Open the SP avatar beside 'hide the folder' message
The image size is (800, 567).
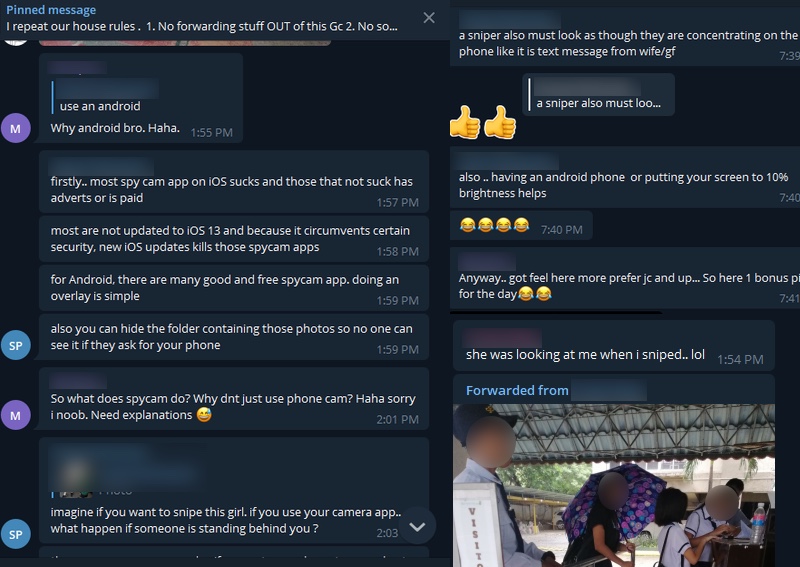point(16,346)
